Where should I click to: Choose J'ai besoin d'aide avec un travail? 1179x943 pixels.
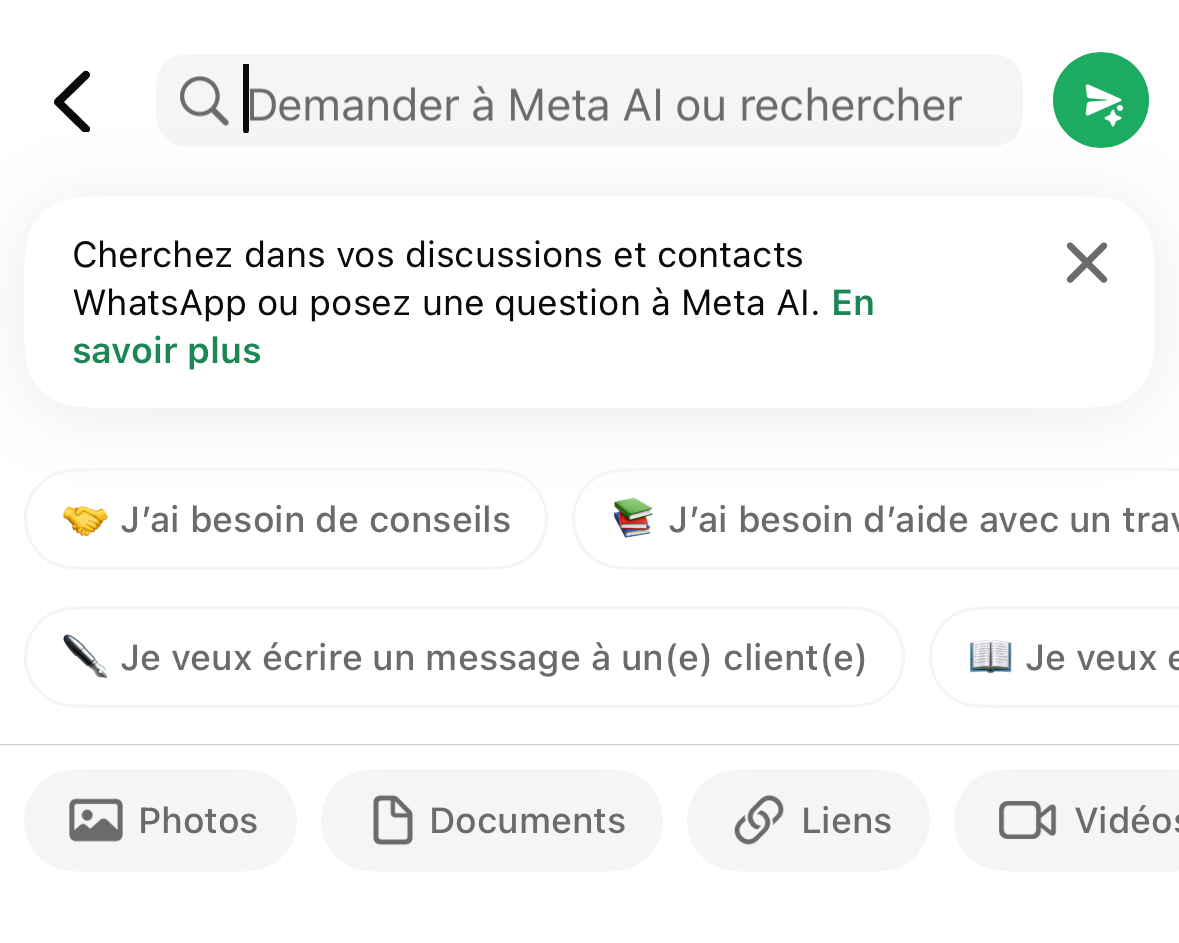(880, 519)
